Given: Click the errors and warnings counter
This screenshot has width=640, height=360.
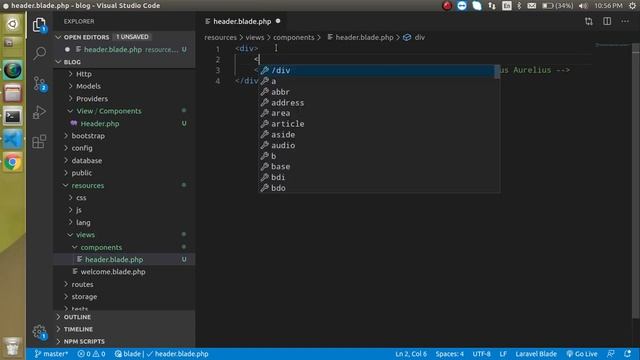Looking at the screenshot, I should point(91,354).
